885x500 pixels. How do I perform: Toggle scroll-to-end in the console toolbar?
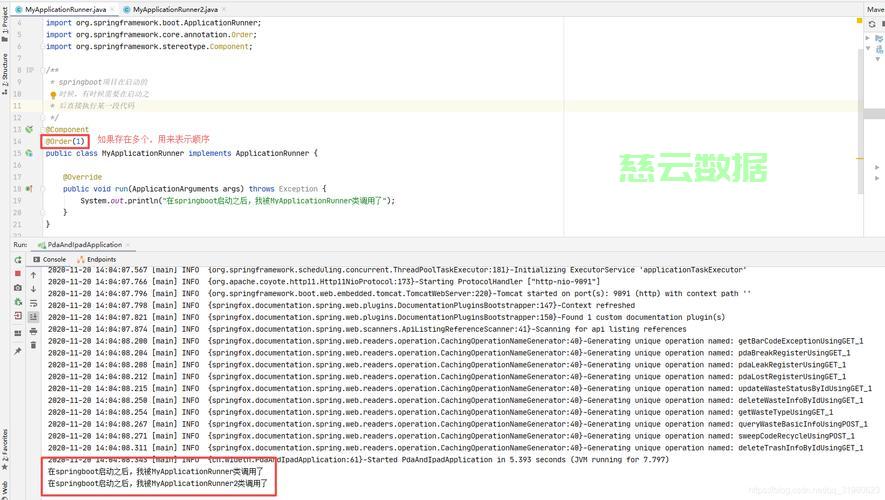click(33, 317)
